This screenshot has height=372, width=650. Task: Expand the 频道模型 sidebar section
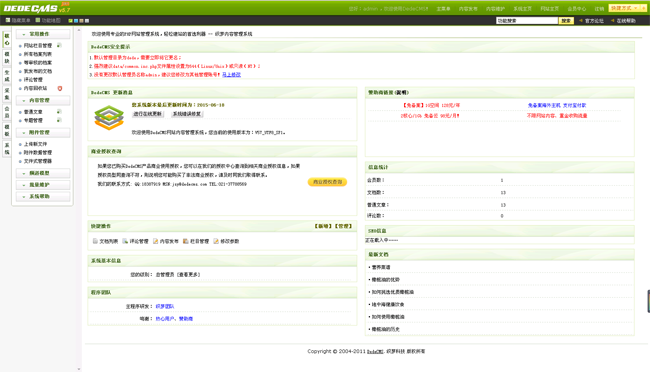(x=43, y=173)
